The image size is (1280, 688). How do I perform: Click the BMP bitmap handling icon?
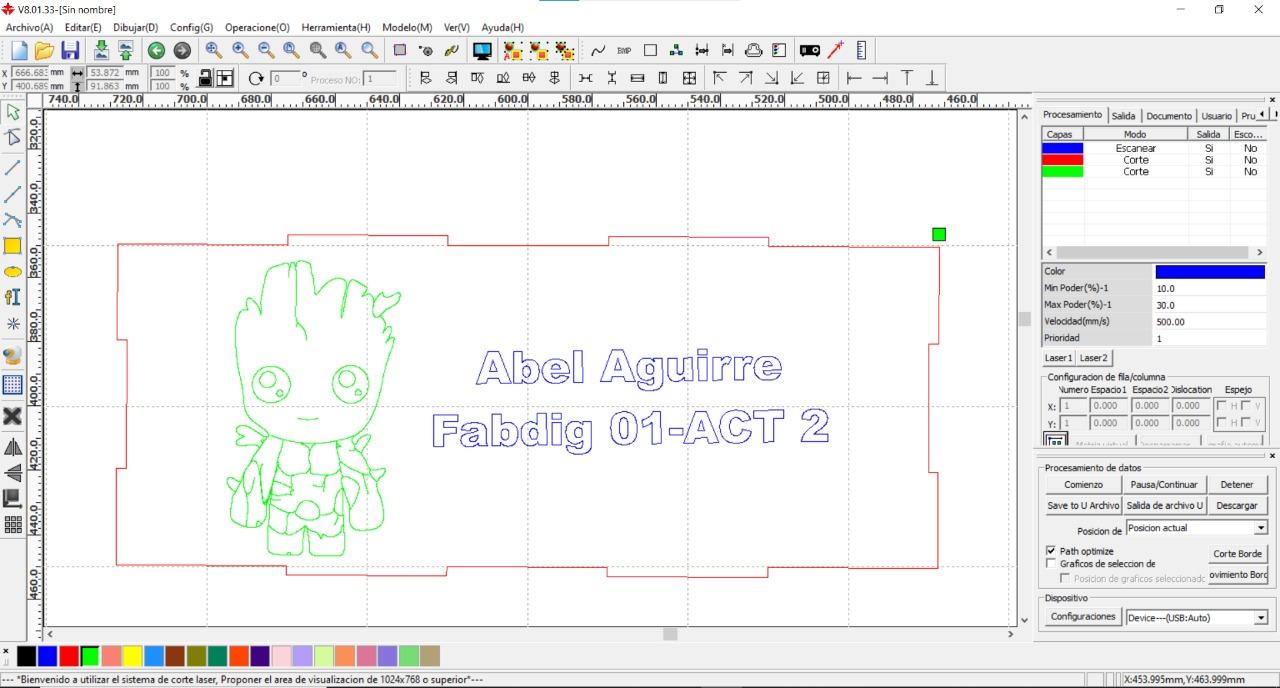coord(624,50)
